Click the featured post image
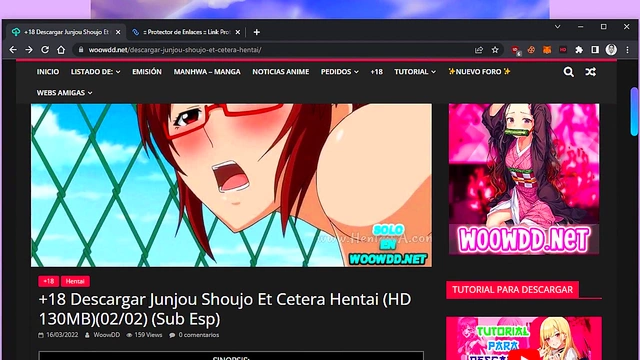The image size is (640, 360). pyautogui.click(x=231, y=185)
